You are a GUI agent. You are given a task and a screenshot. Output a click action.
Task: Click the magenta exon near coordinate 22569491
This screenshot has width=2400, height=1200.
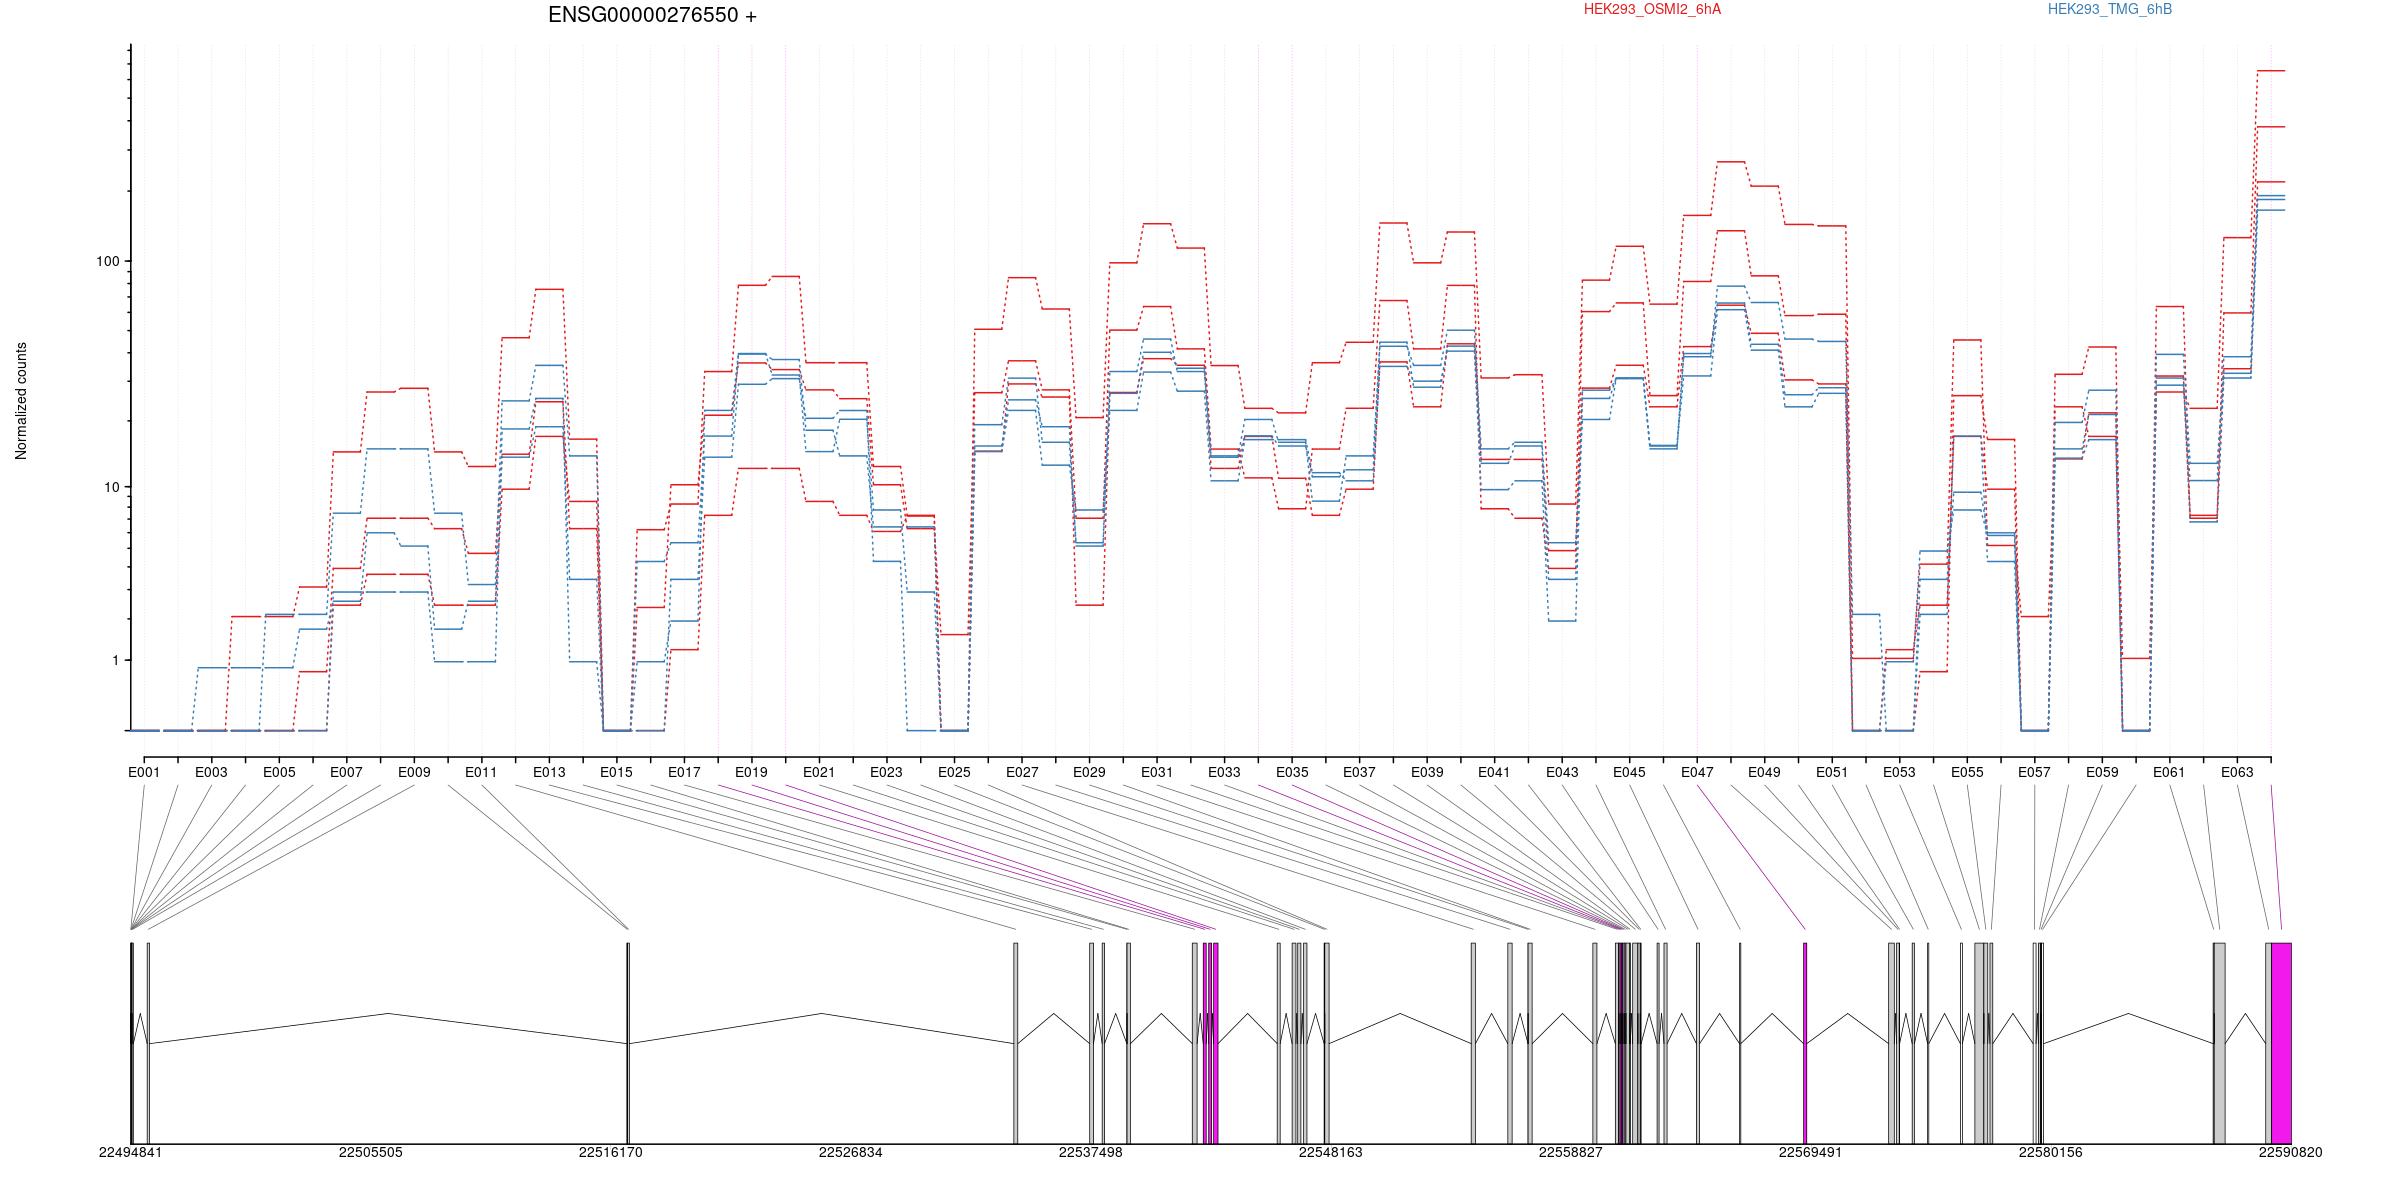[1805, 1043]
